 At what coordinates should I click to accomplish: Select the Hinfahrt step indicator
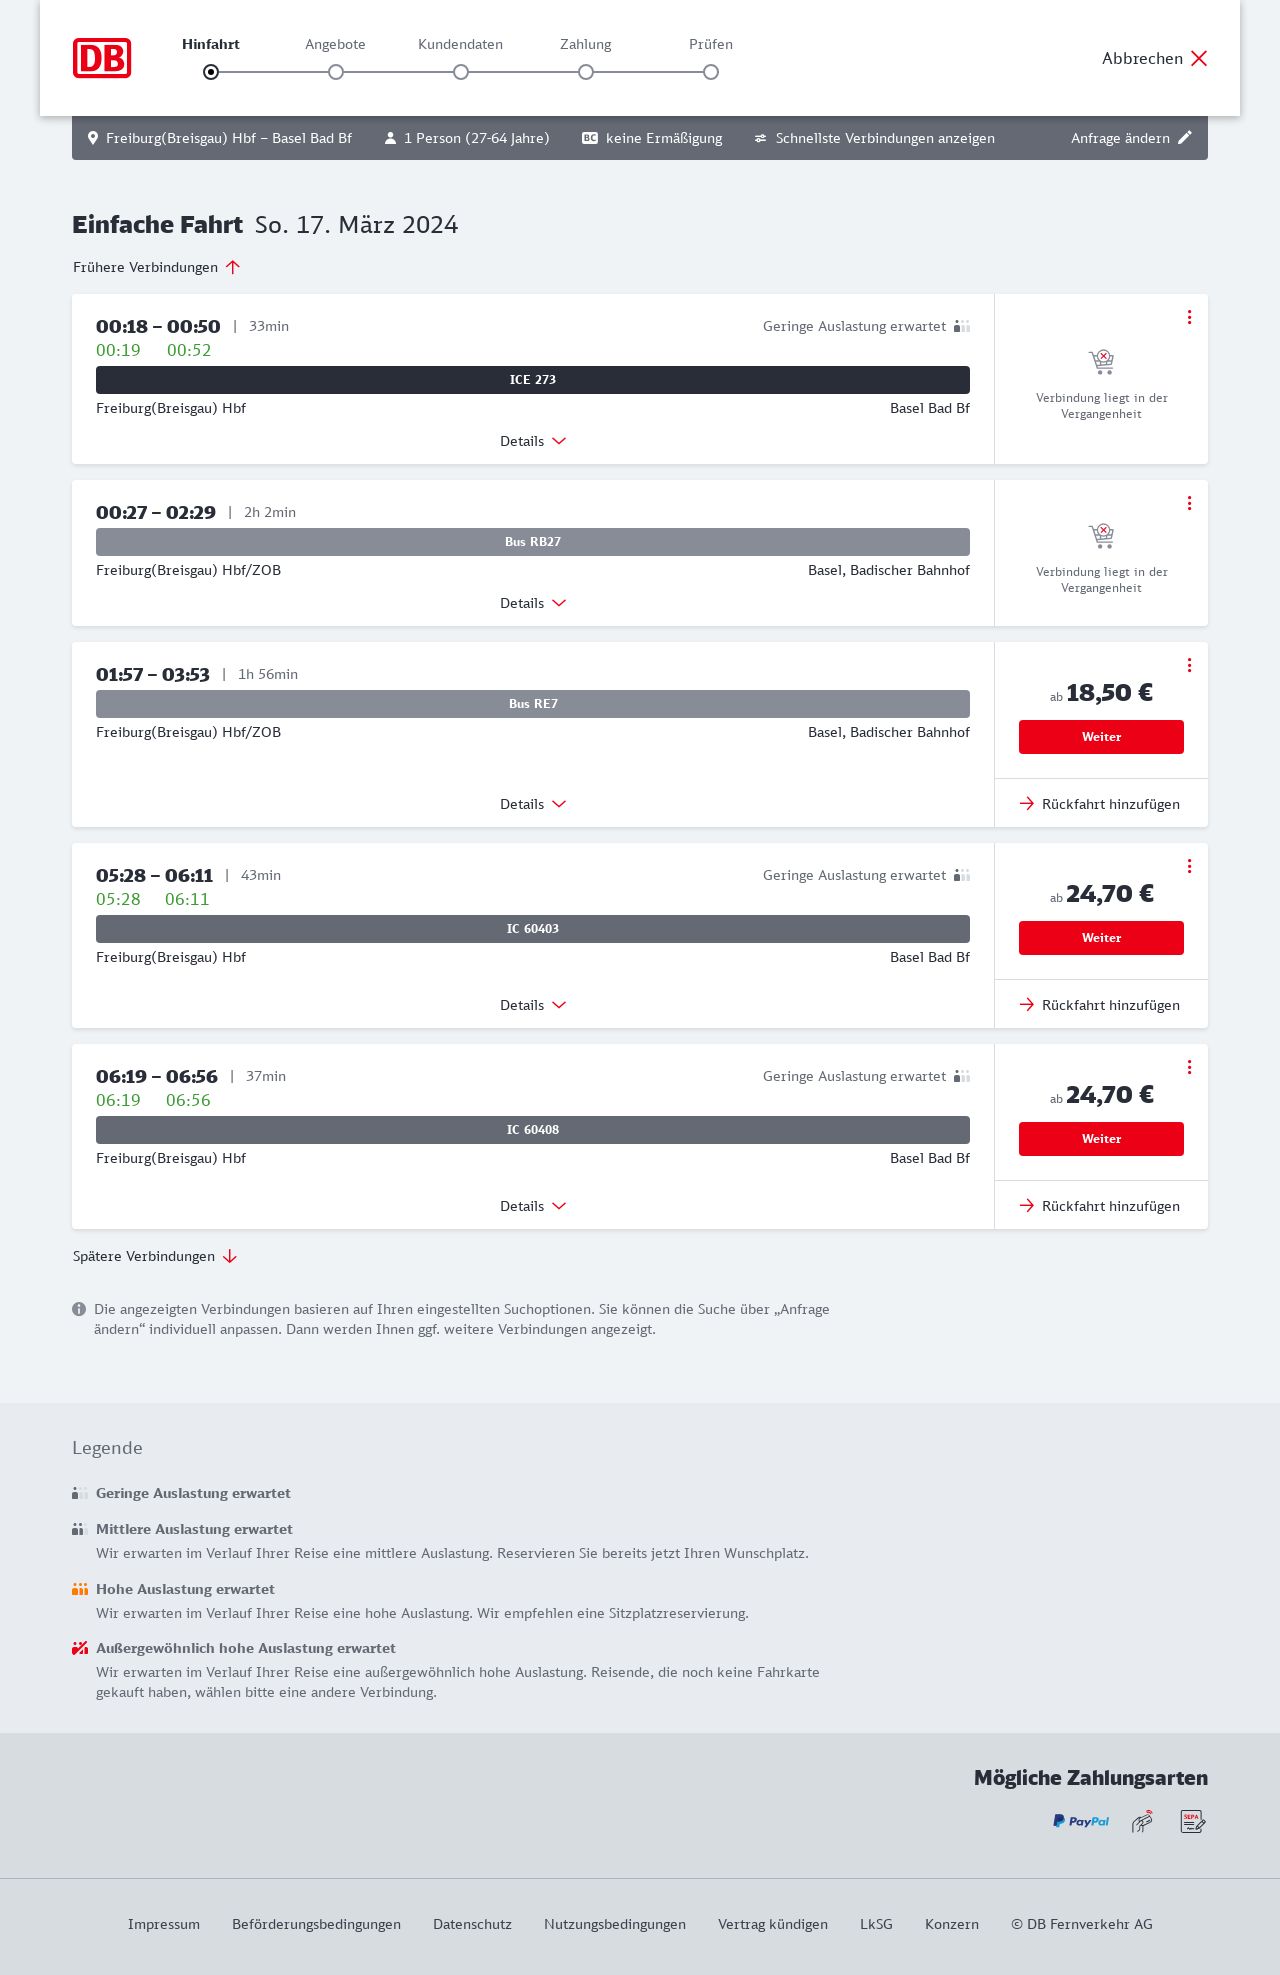pyautogui.click(x=211, y=72)
